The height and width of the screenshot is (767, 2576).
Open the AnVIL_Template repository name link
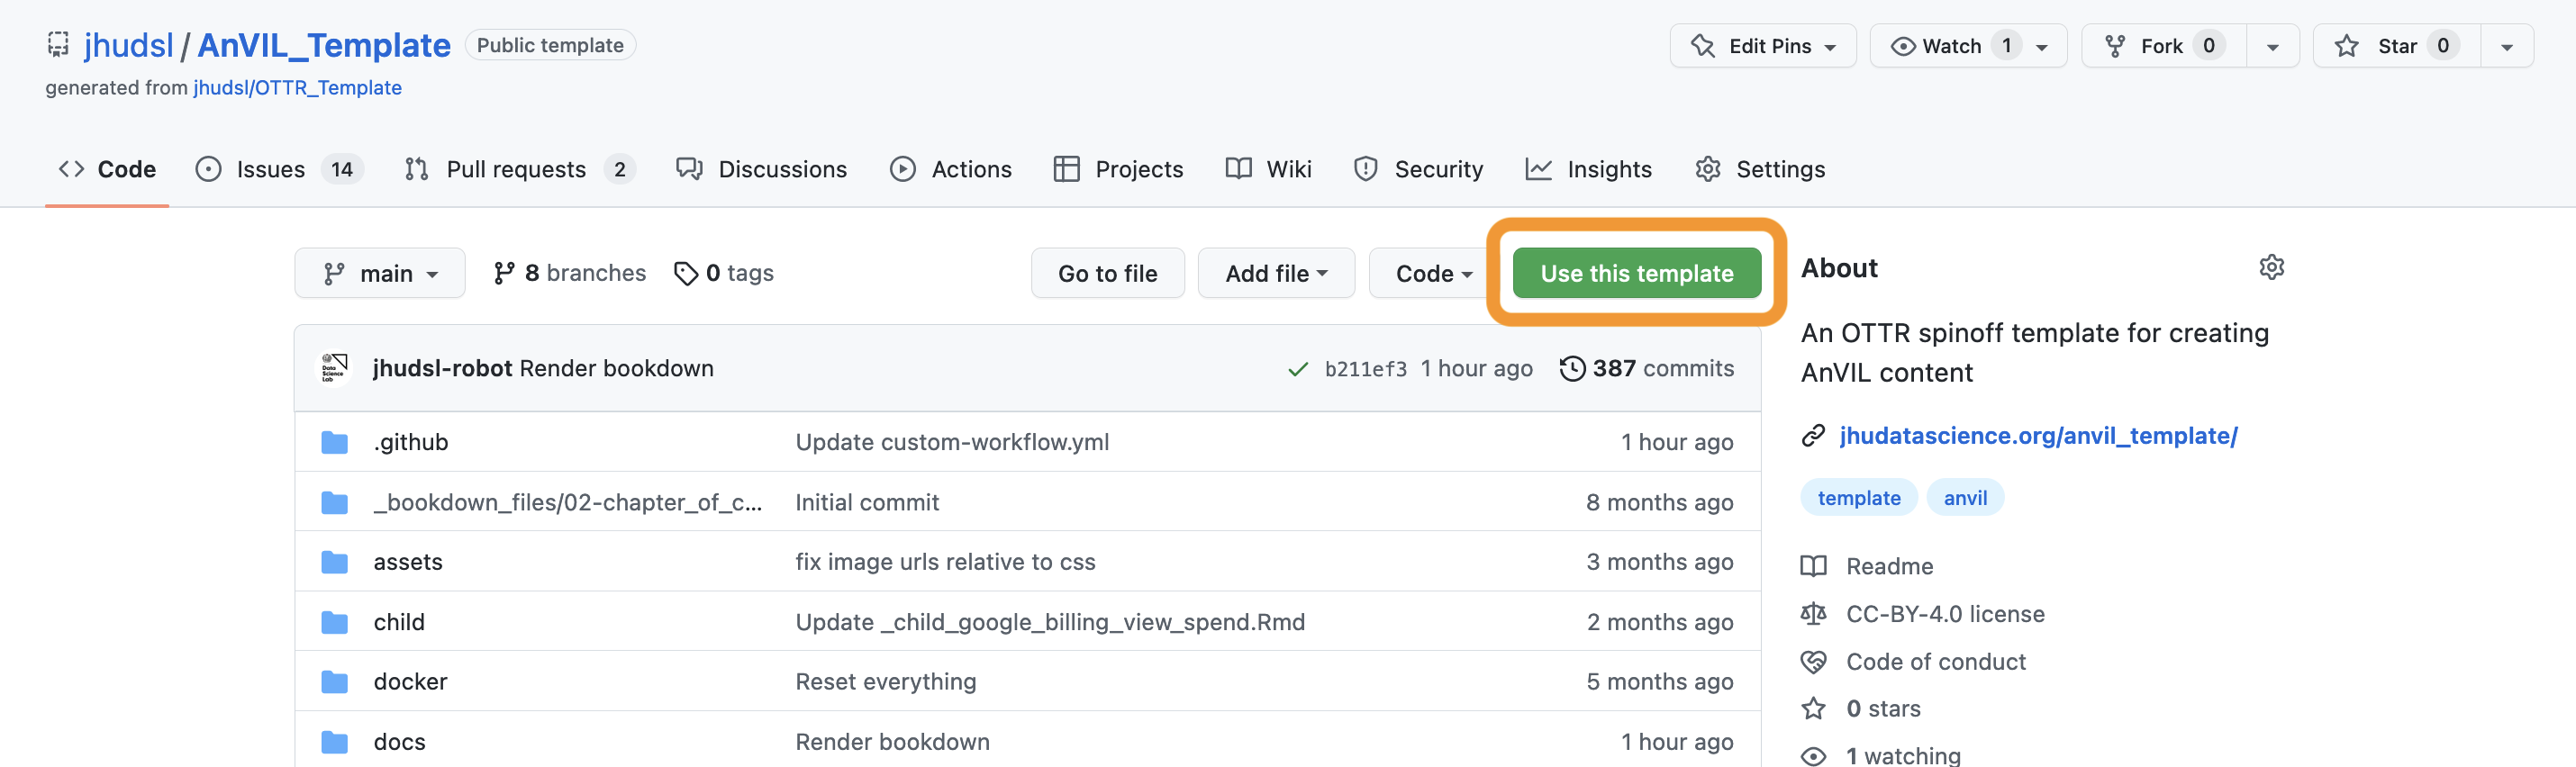(x=324, y=45)
